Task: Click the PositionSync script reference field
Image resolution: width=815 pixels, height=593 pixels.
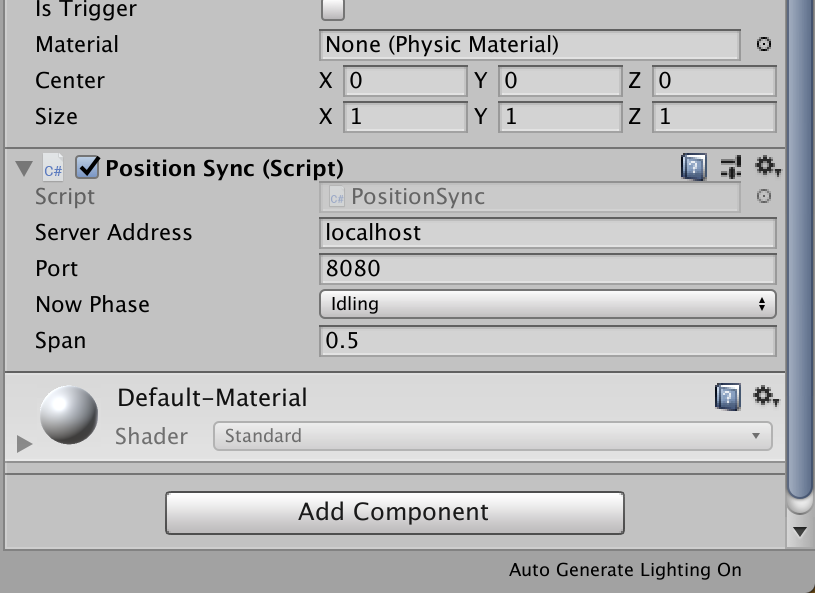Action: pos(530,197)
